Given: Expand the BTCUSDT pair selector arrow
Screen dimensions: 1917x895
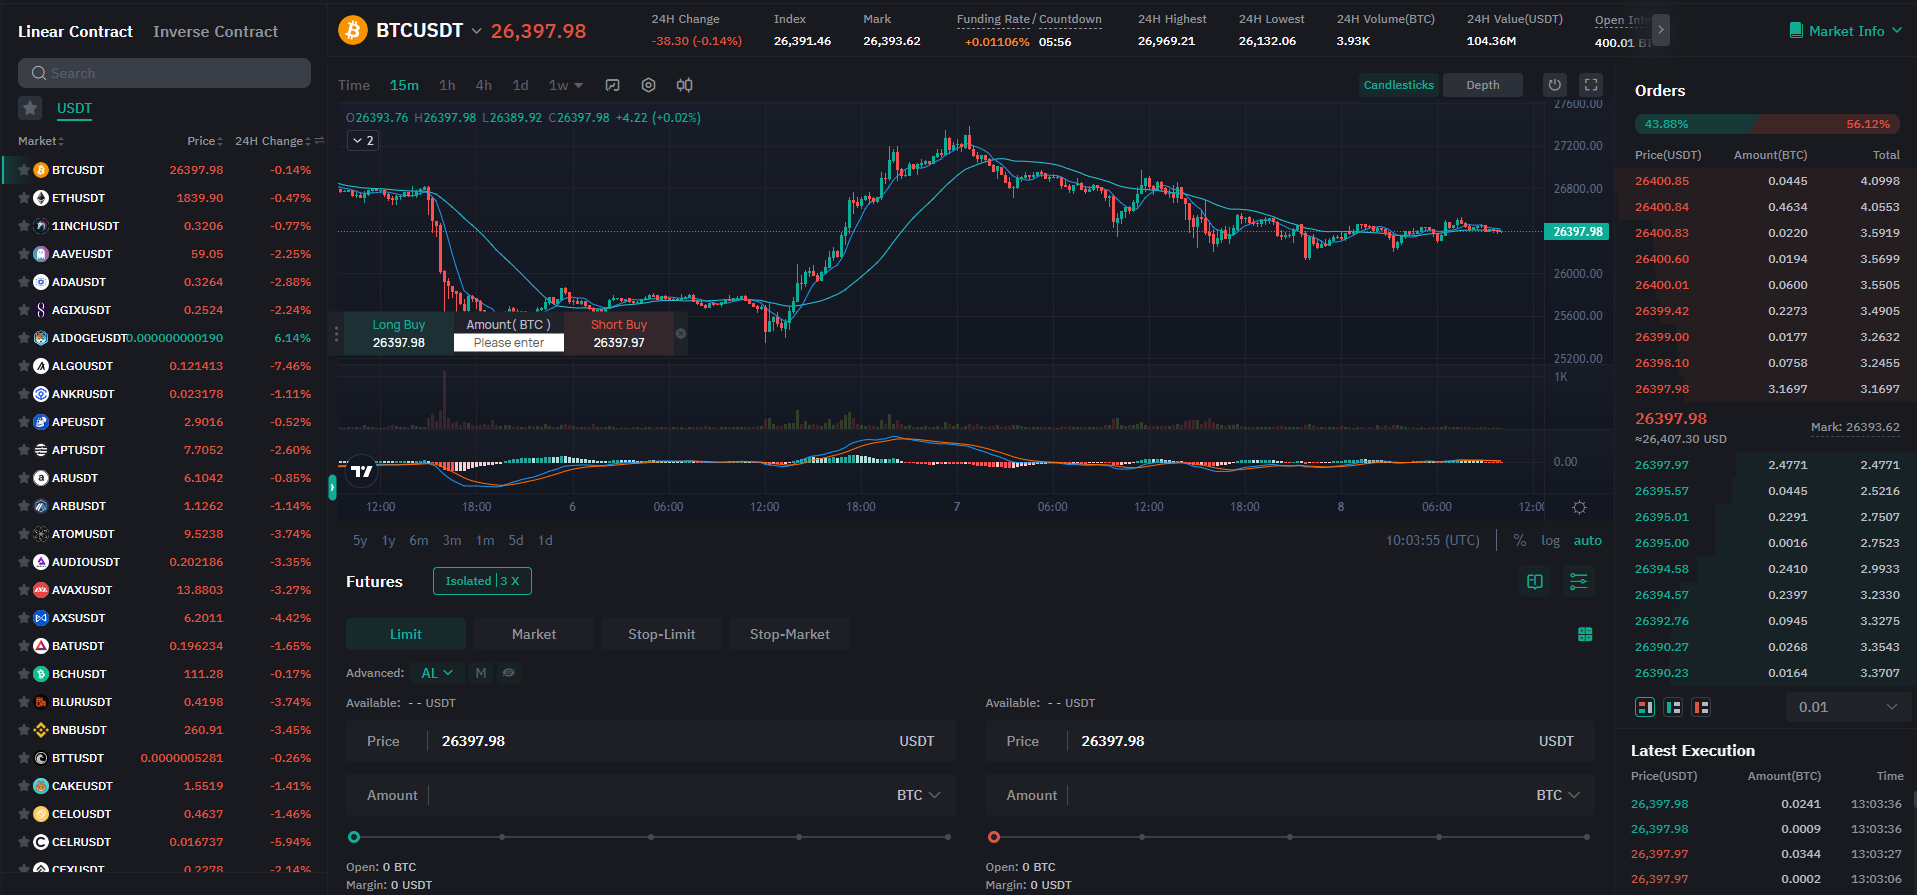Looking at the screenshot, I should coord(477,31).
